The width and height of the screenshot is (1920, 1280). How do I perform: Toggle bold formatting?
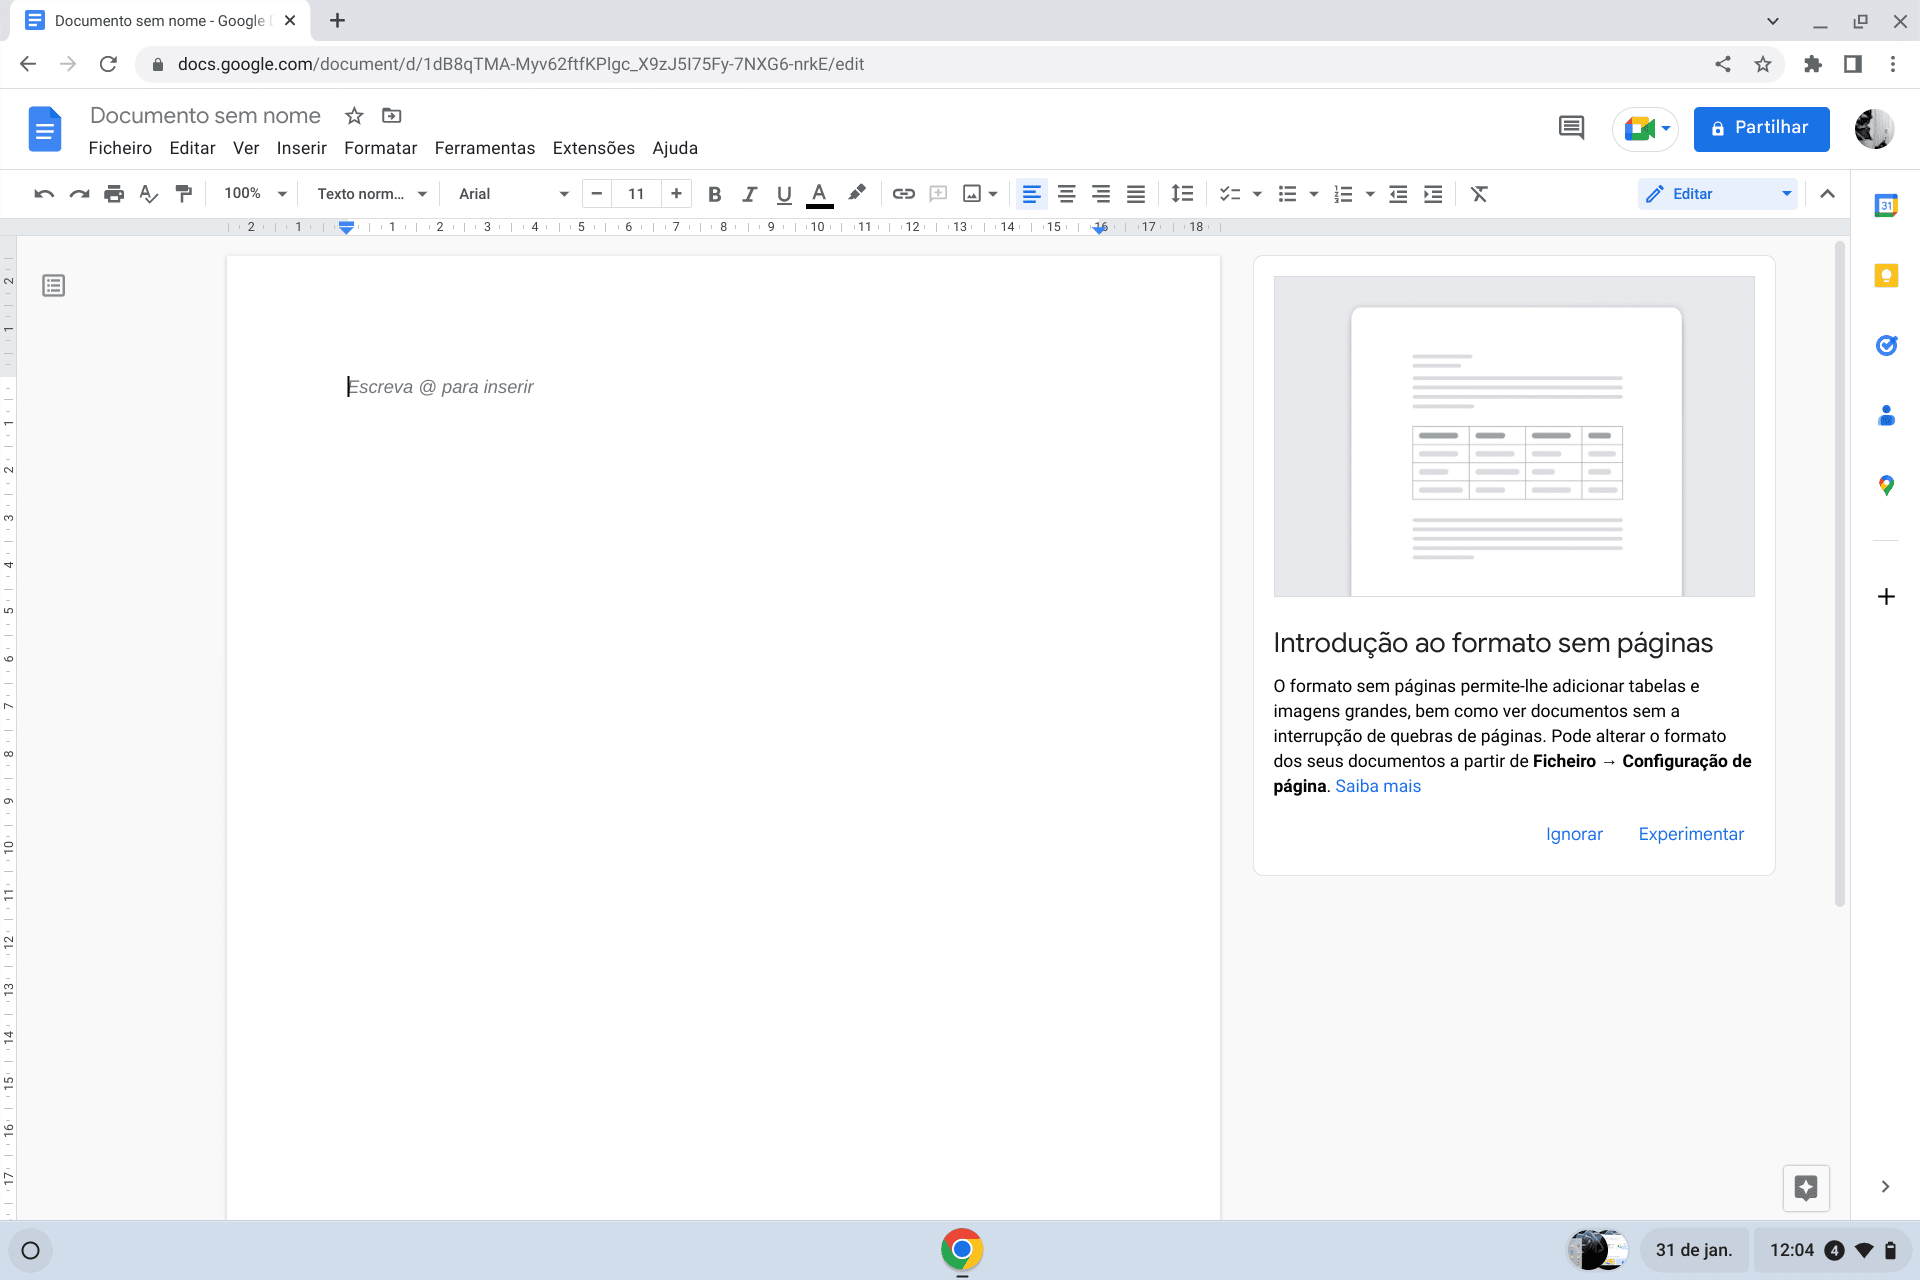(714, 194)
